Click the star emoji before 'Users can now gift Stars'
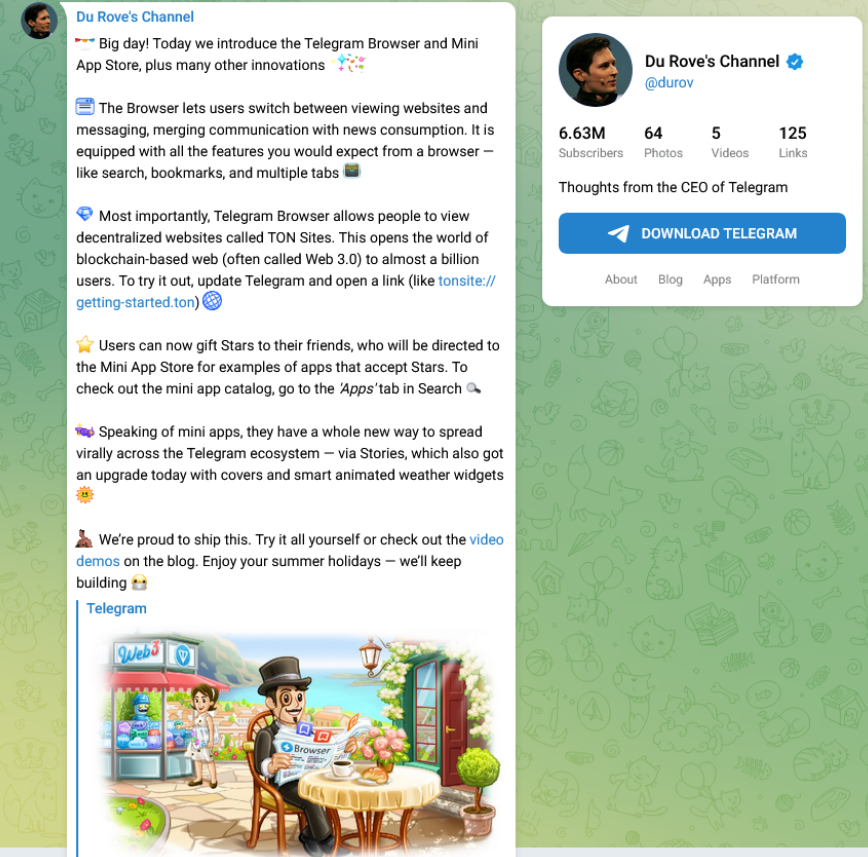Viewport: 868px width, 857px height. click(85, 344)
